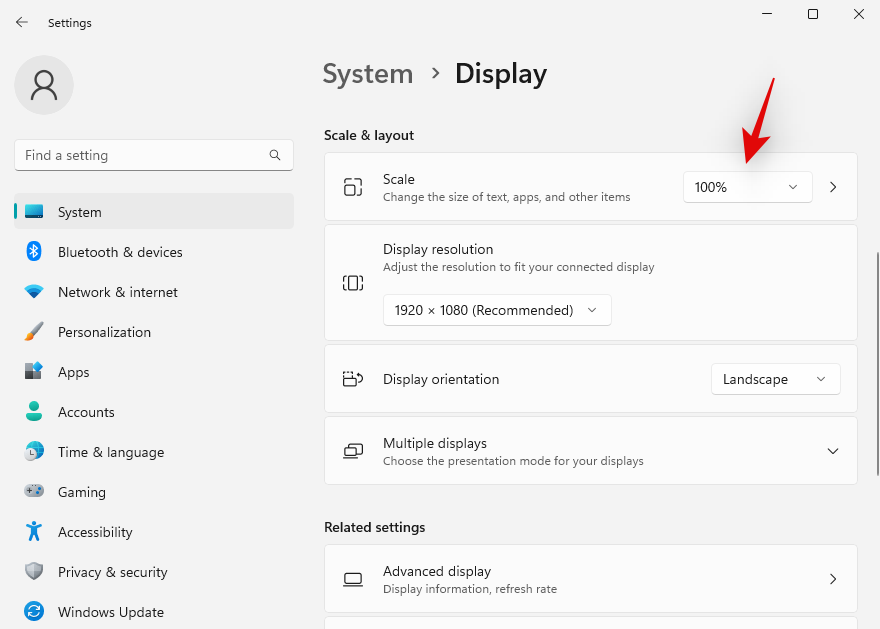Select Accounts in the sidebar
880x629 pixels.
point(86,412)
